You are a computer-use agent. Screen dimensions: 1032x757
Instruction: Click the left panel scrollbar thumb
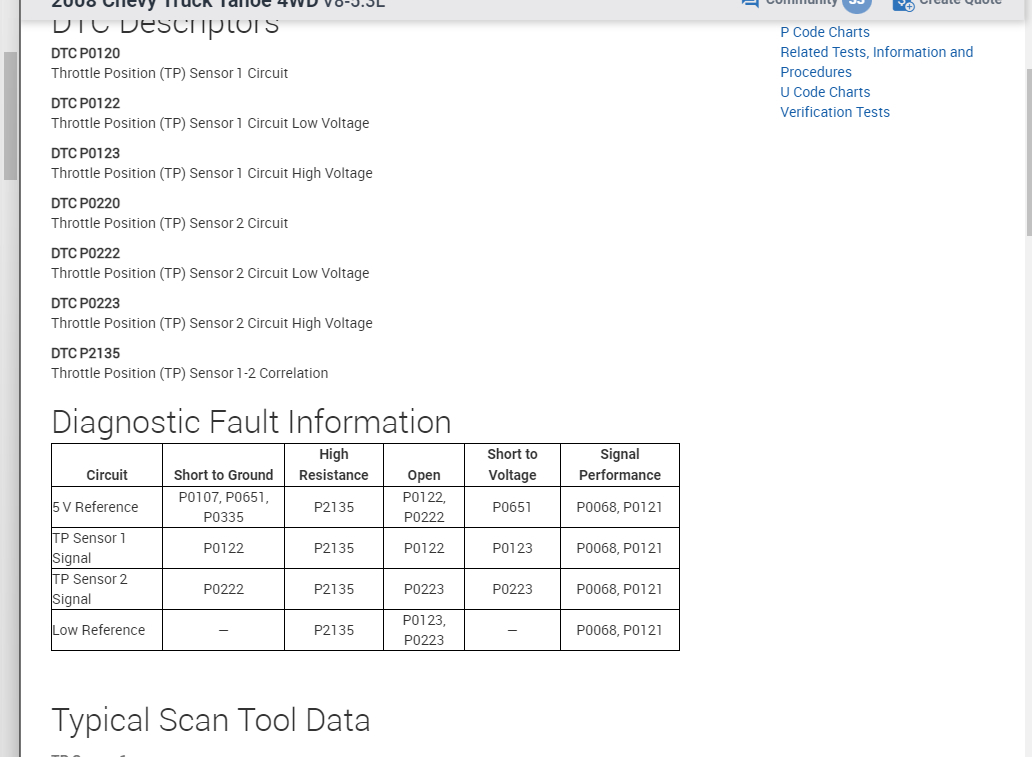point(10,115)
